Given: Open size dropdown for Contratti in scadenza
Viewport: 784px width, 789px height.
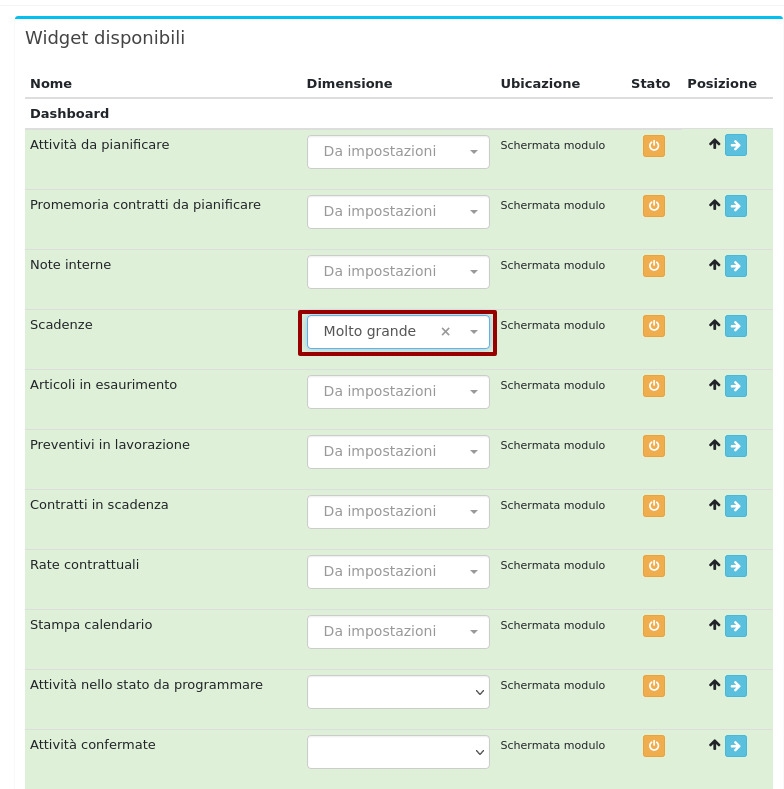Looking at the screenshot, I should [x=398, y=512].
